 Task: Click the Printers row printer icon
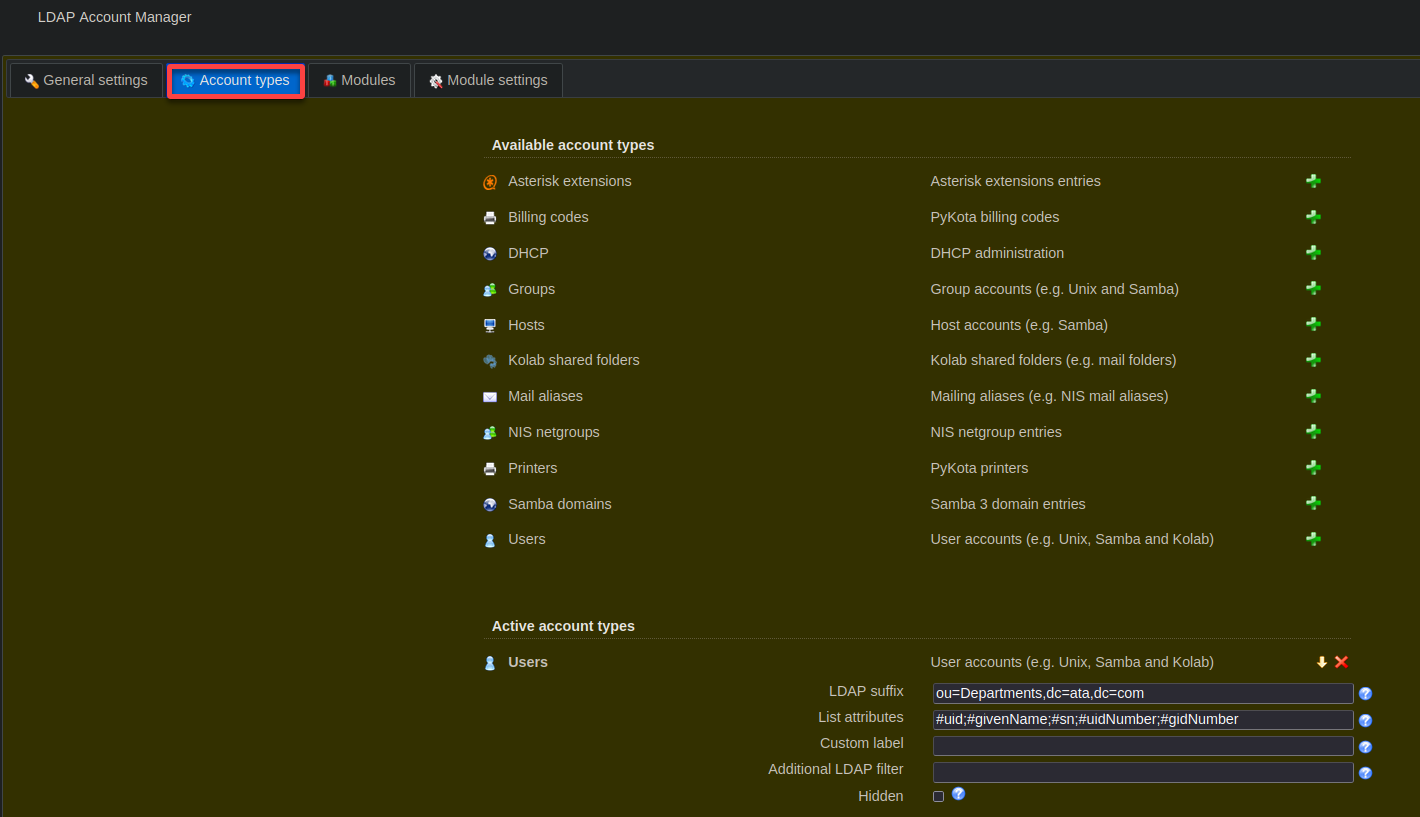(490, 469)
